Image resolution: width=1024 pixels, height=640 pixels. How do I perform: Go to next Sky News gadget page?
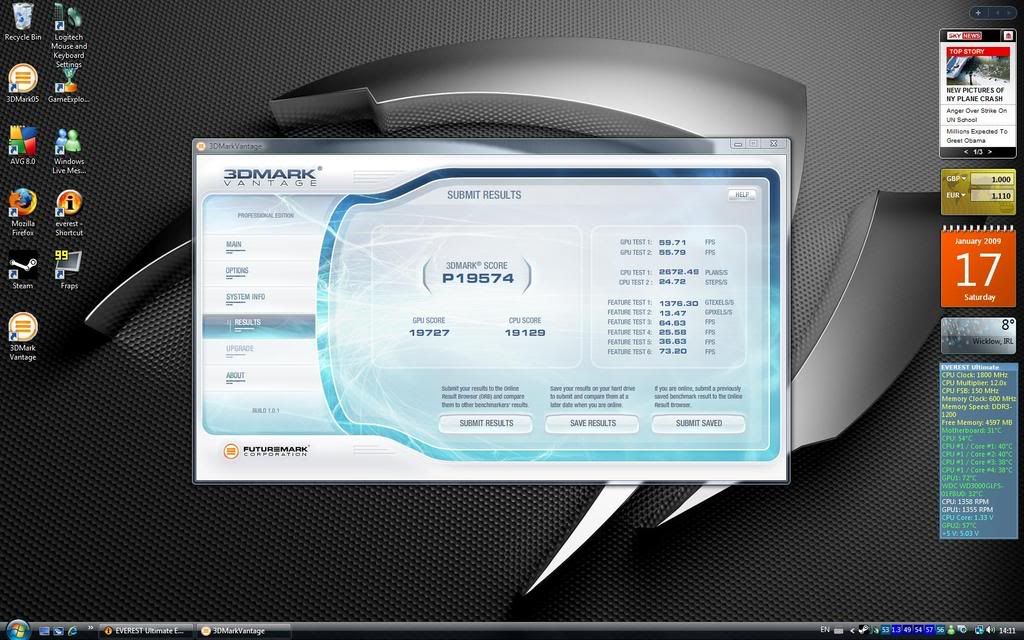(x=989, y=152)
